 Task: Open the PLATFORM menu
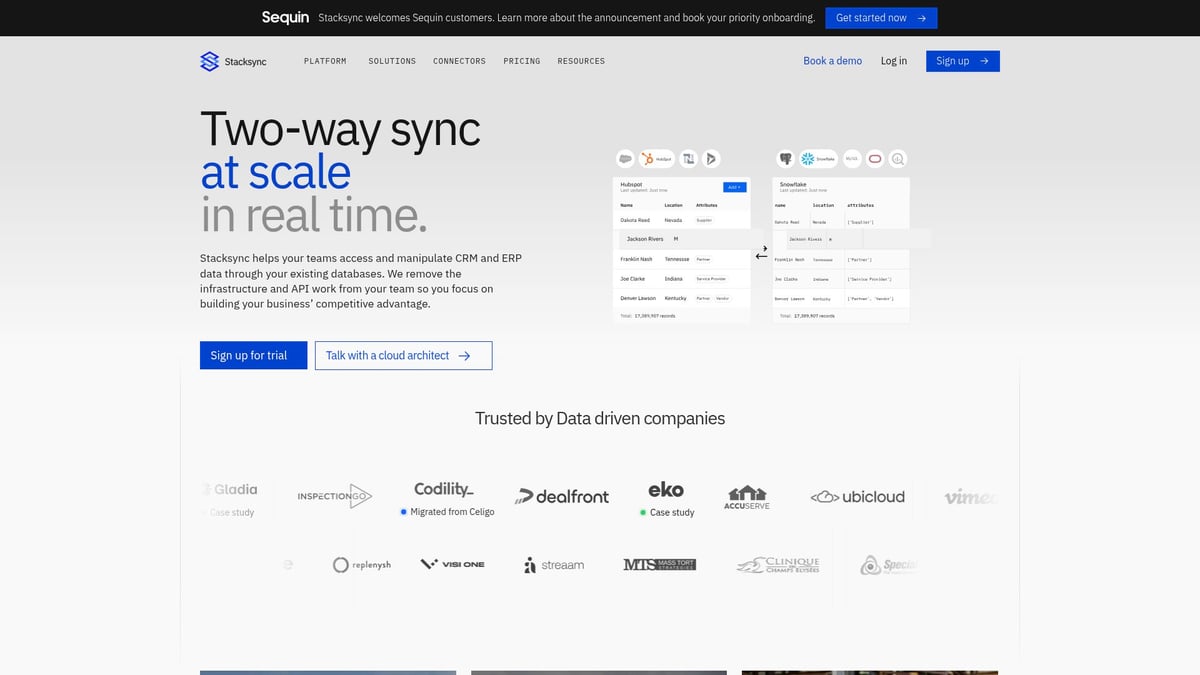pyautogui.click(x=324, y=61)
